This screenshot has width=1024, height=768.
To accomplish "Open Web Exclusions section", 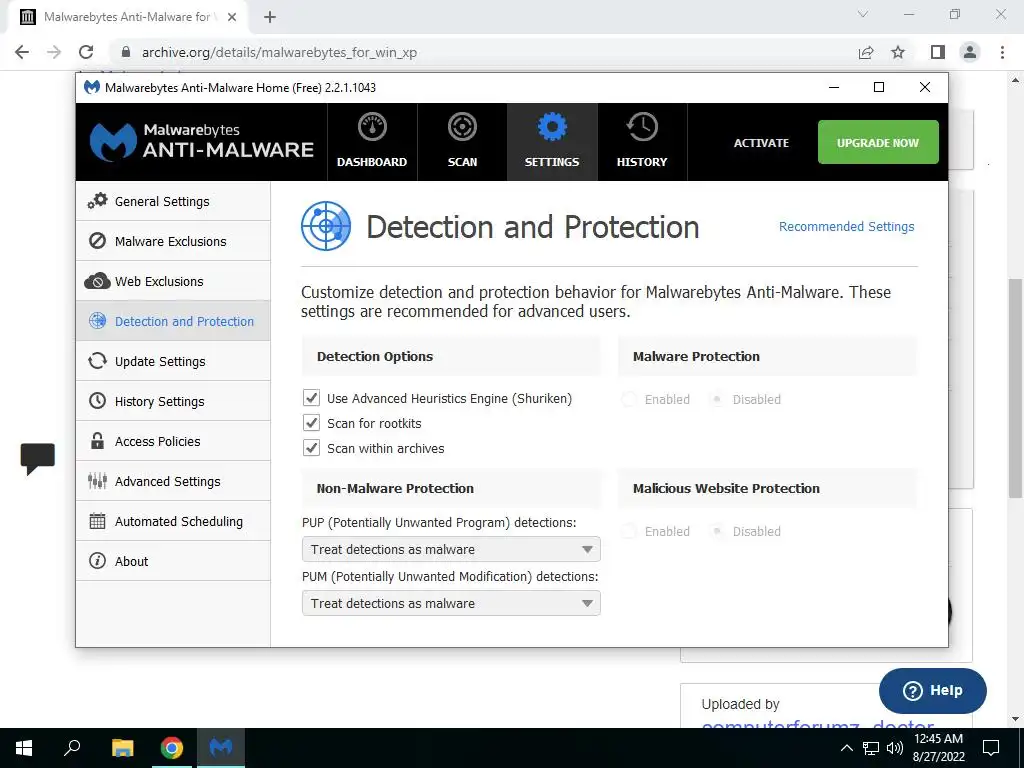I will point(173,281).
